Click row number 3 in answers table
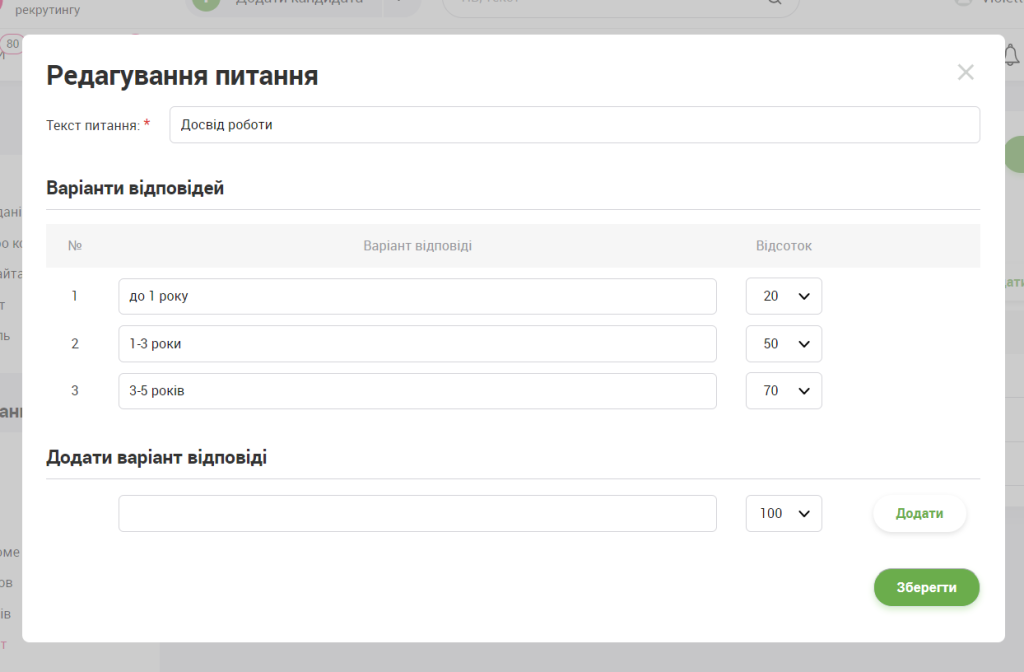The width and height of the screenshot is (1024, 672). pyautogui.click(x=74, y=391)
